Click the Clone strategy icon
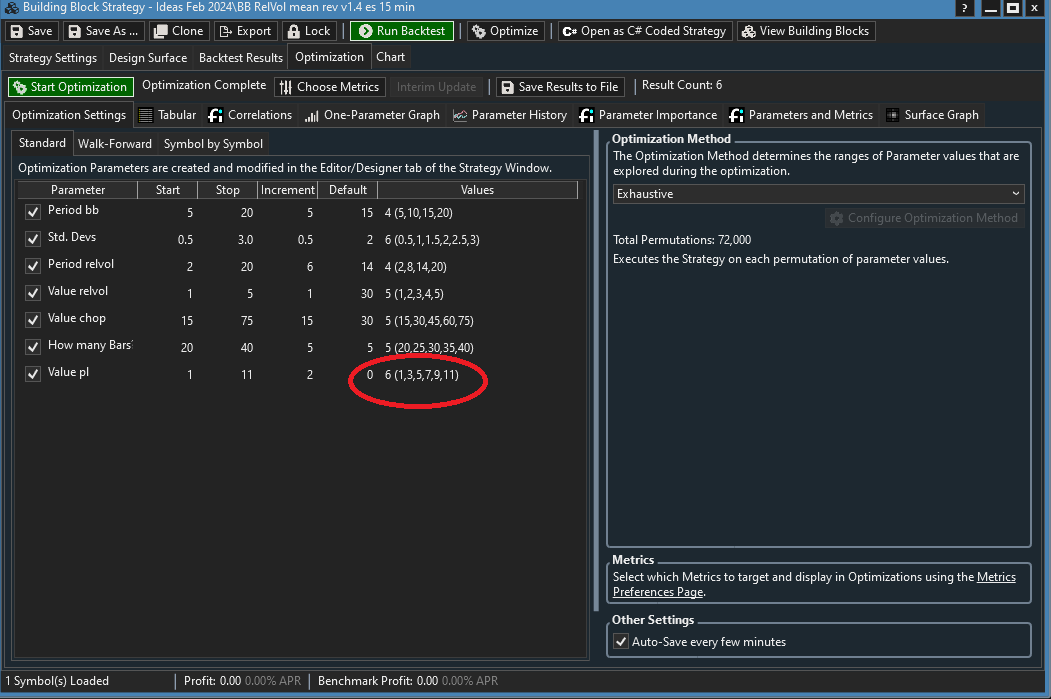1051x699 pixels. (159, 31)
